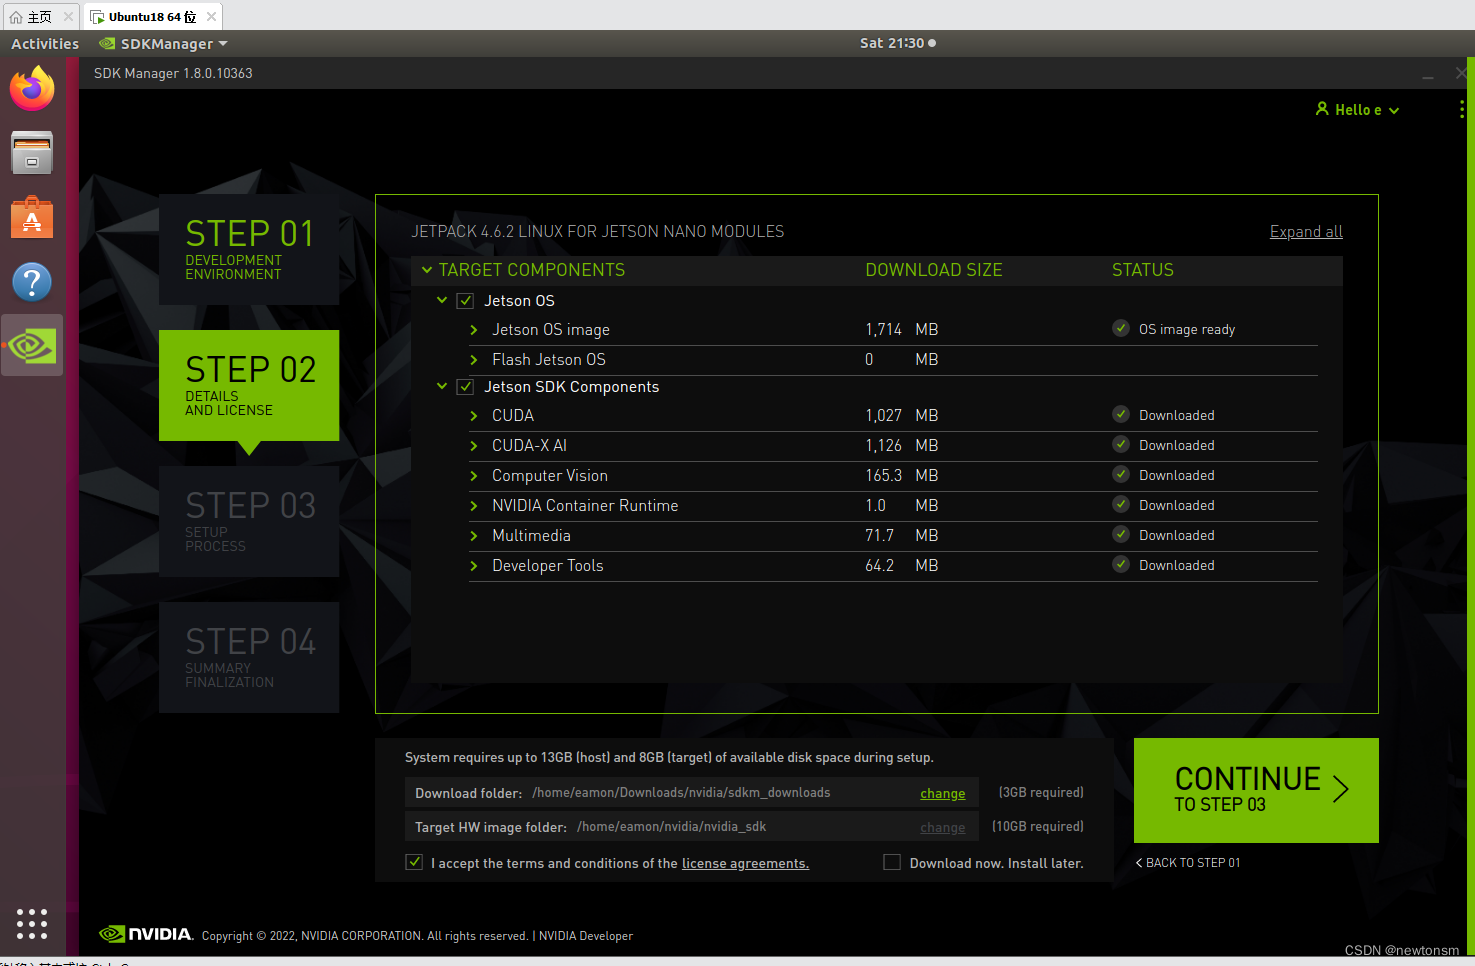Click the 10GB required text
The image size is (1475, 966).
1038,826
